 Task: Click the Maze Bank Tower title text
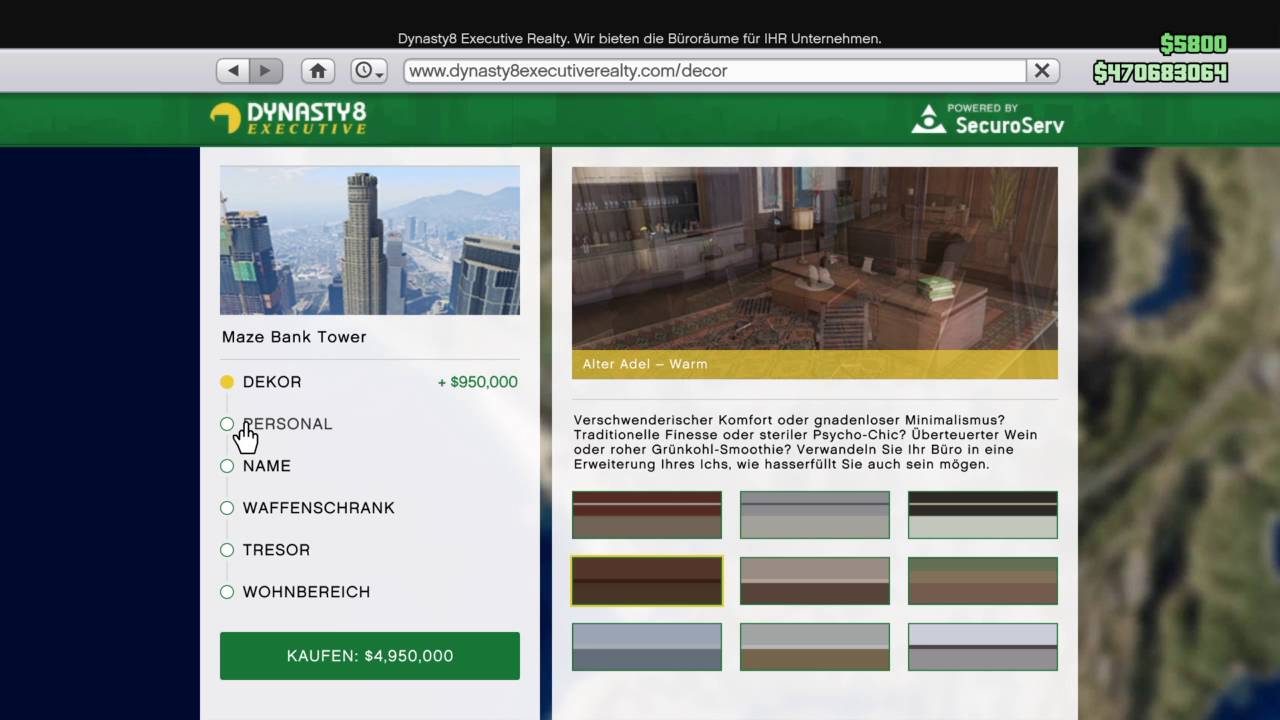pyautogui.click(x=294, y=337)
